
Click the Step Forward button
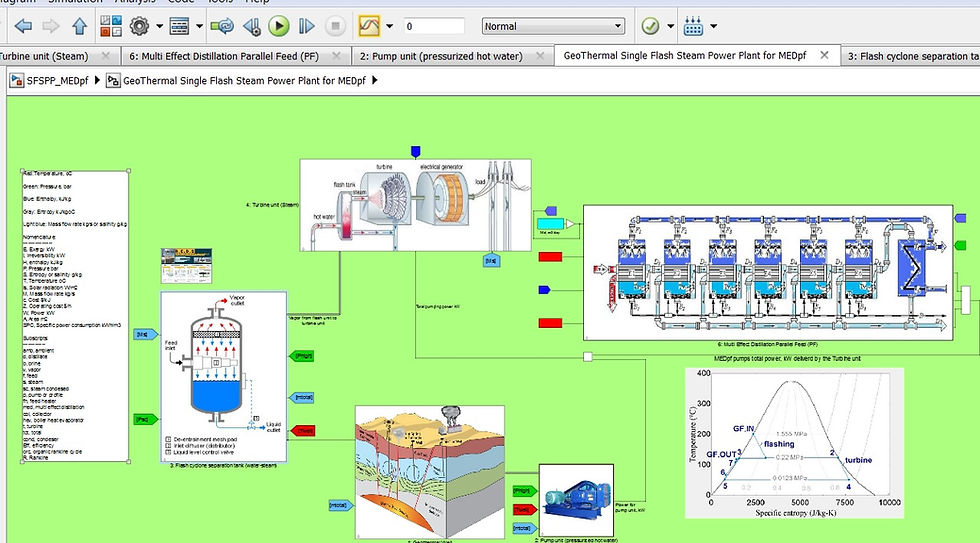point(306,26)
